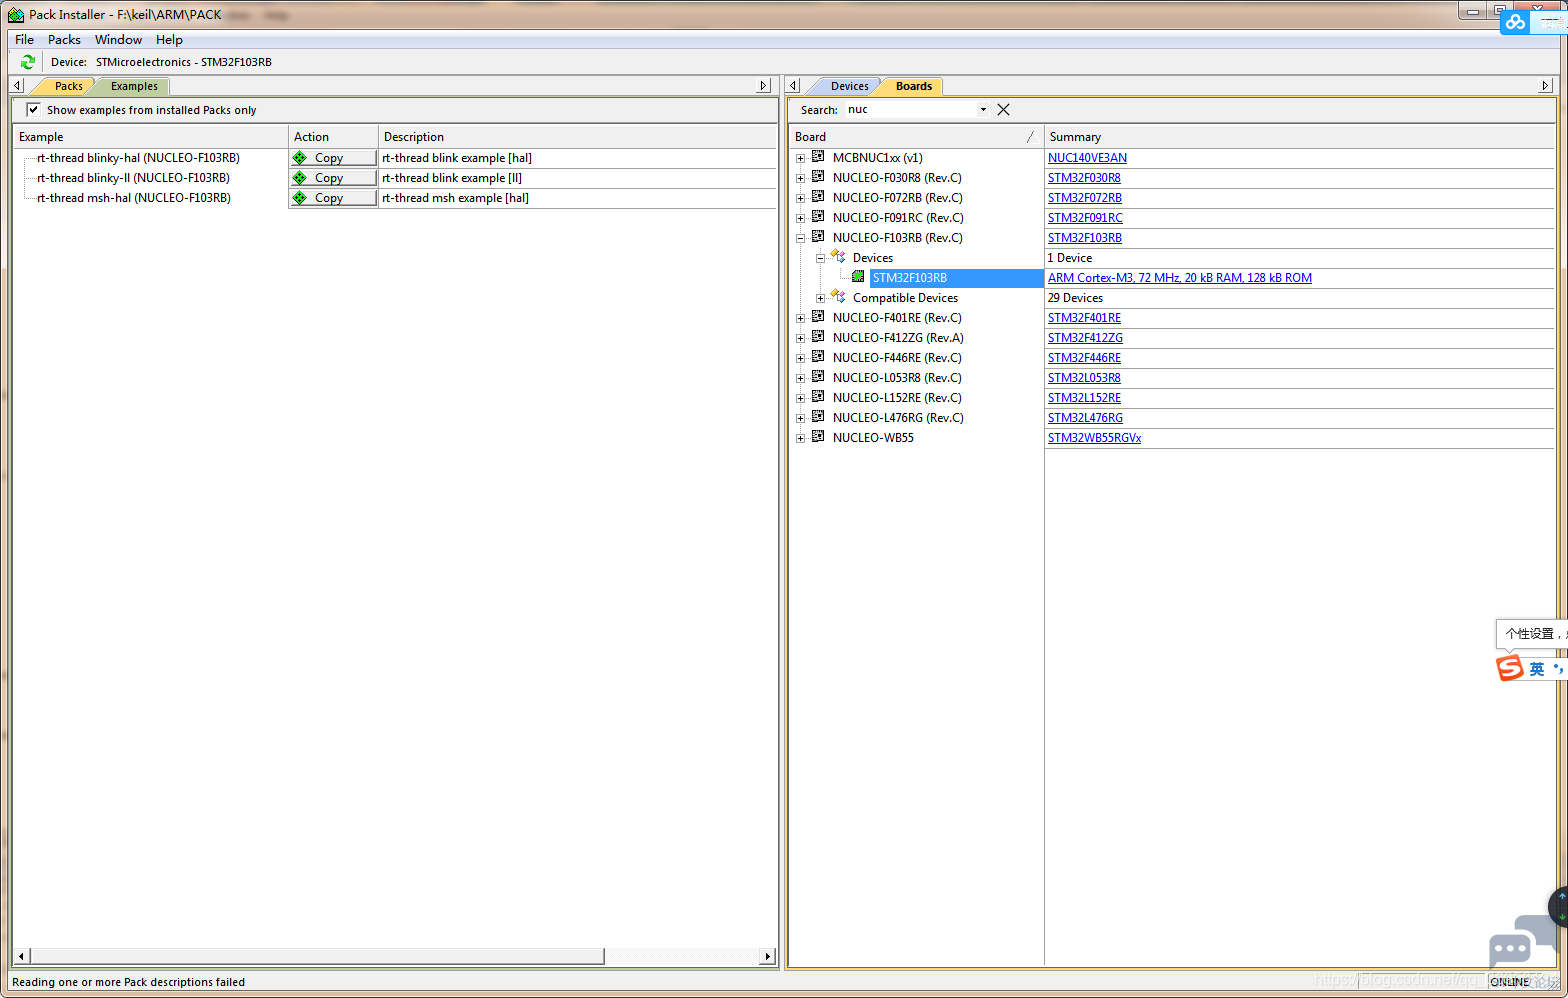Expand the NUCLEO-F030R8 board node
Viewport: 1568px width, 998px height.
(800, 178)
